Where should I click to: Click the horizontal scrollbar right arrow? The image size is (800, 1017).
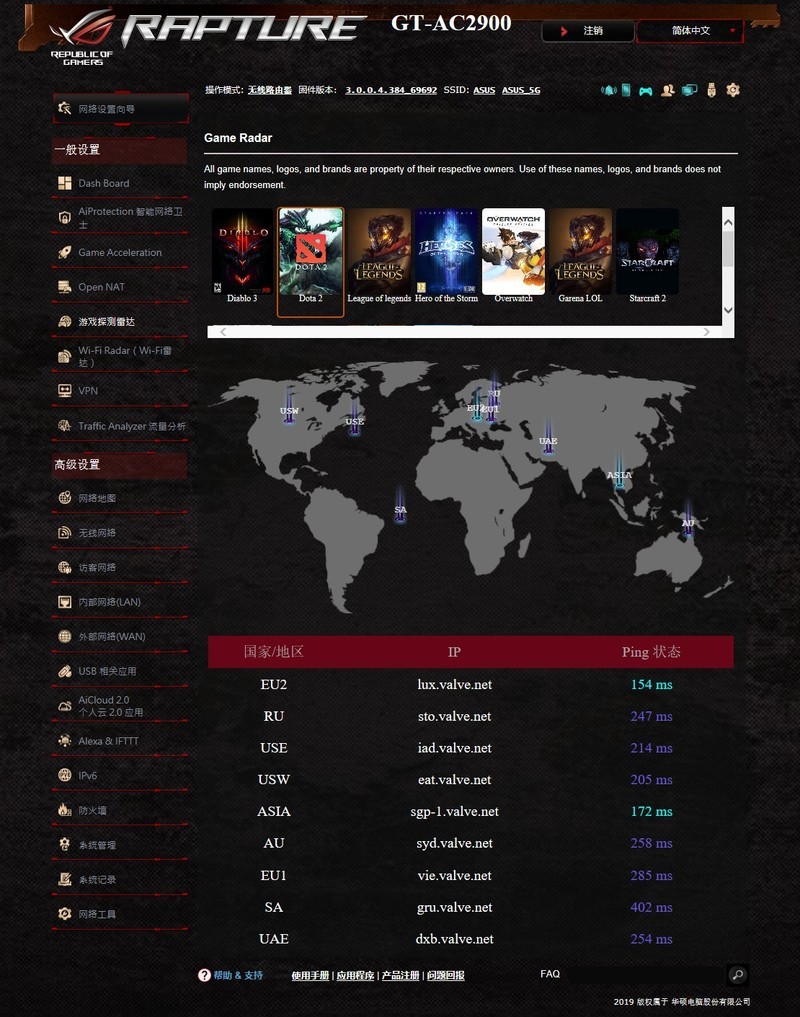tap(707, 332)
